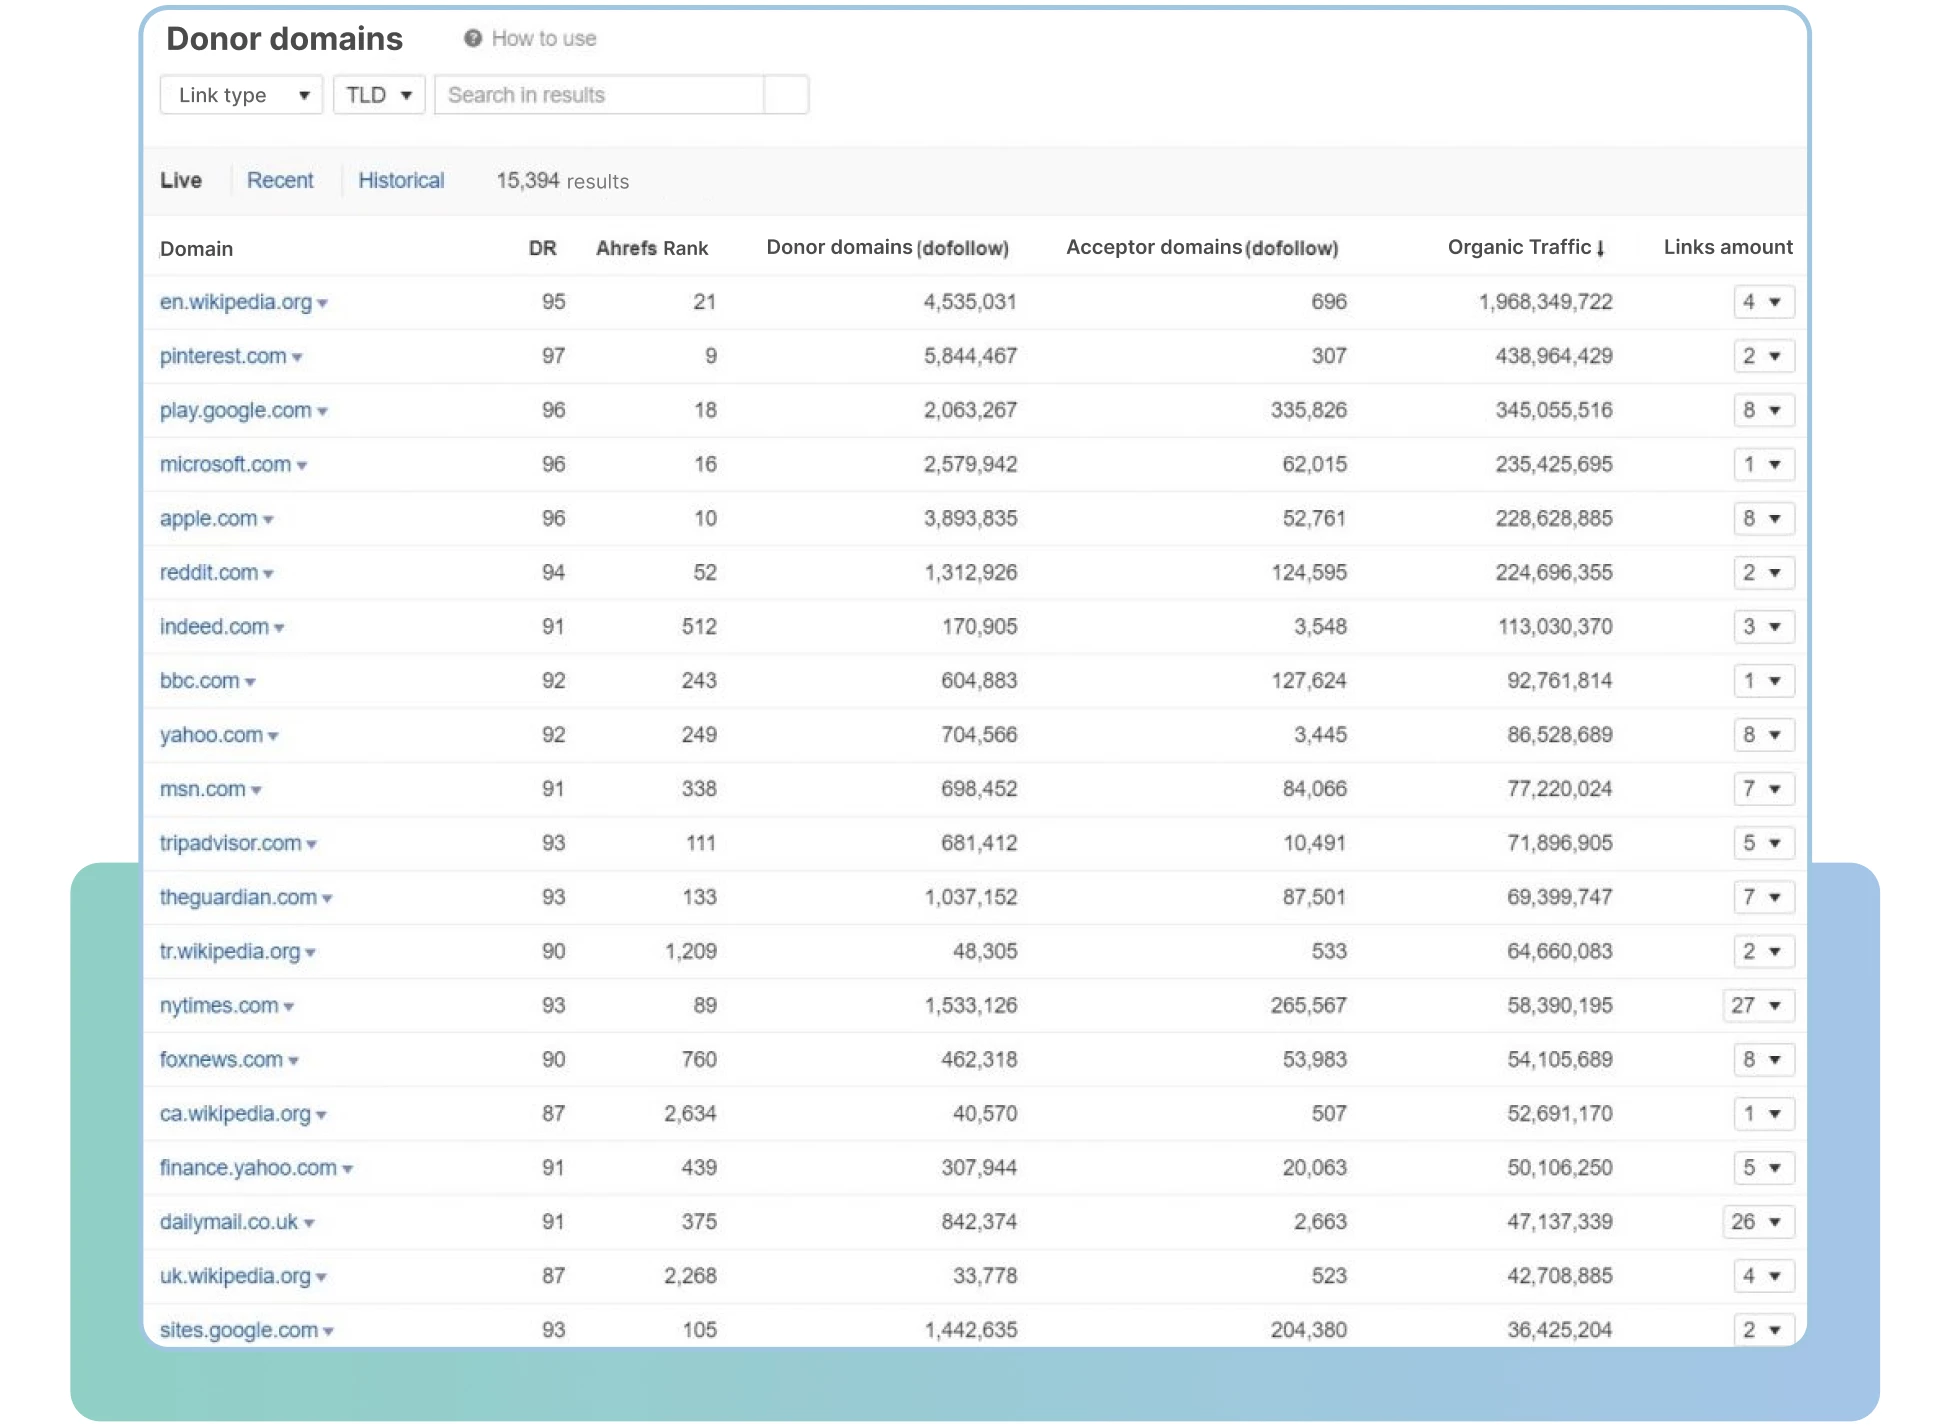Click the caret next to microsoft.com
1951x1427 pixels.
(x=302, y=466)
